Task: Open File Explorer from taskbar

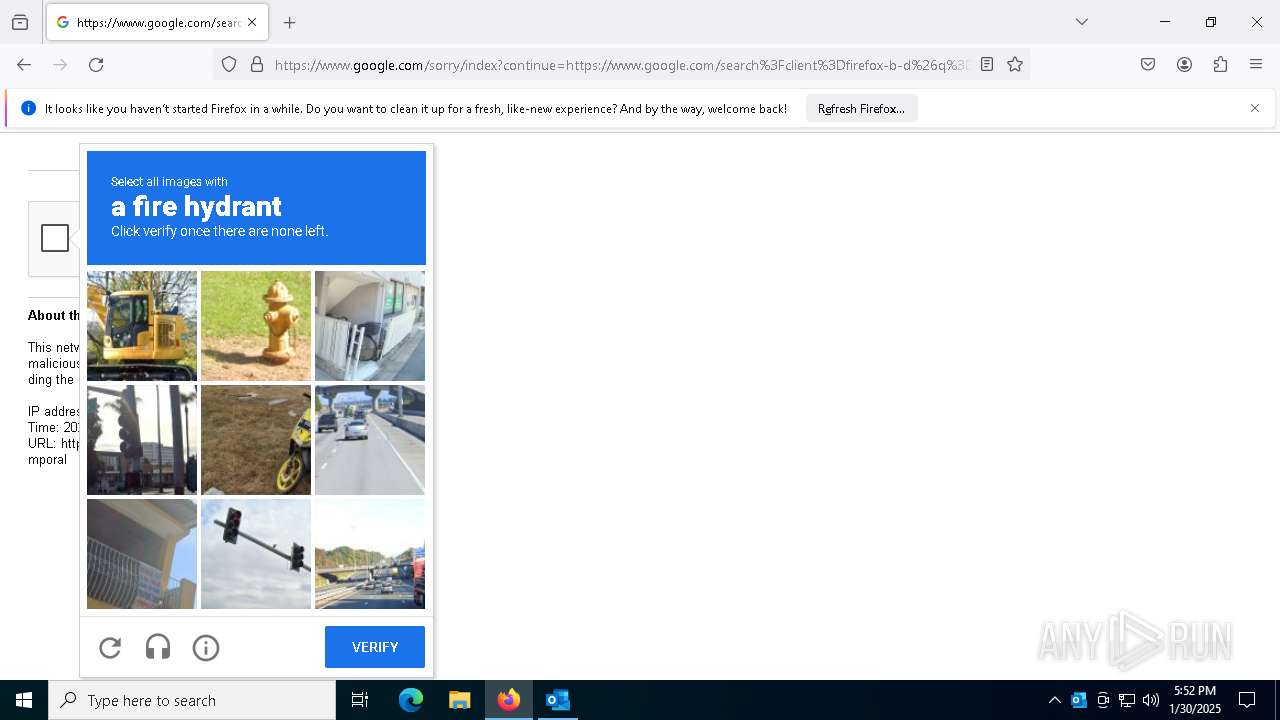Action: coord(459,700)
